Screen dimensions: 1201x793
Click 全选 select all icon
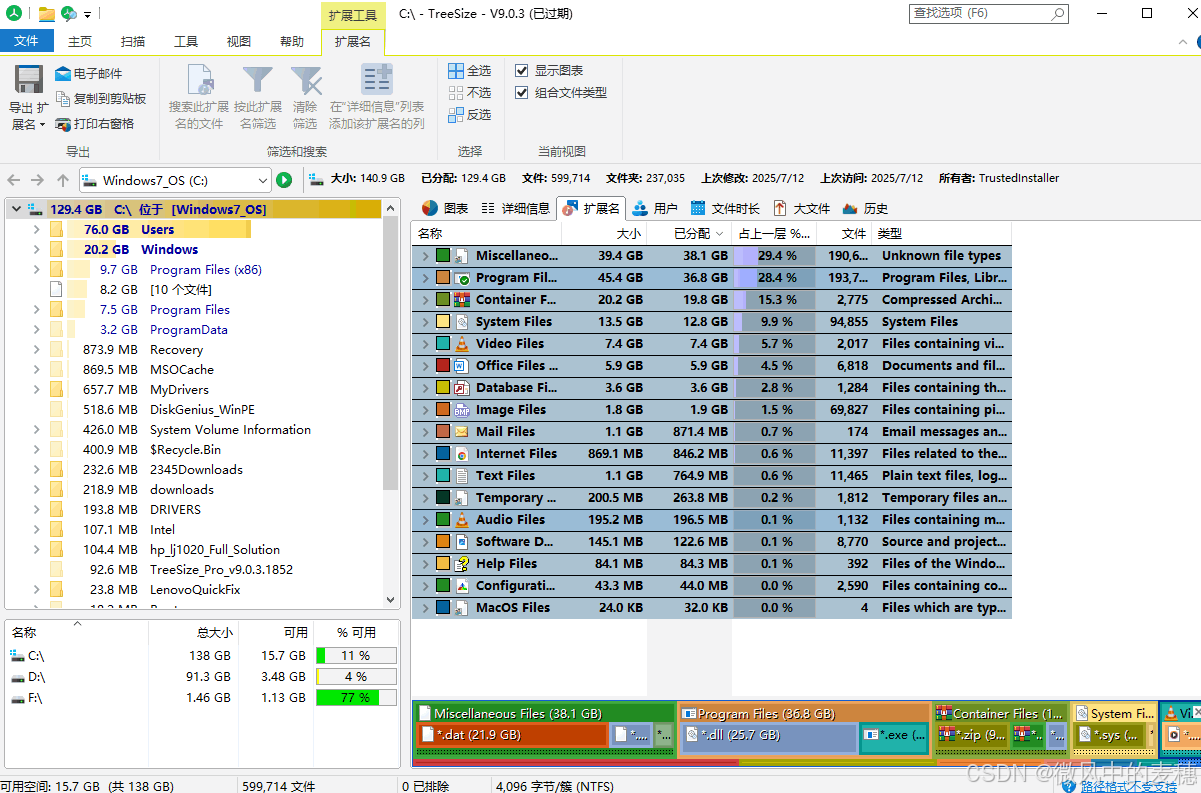456,71
